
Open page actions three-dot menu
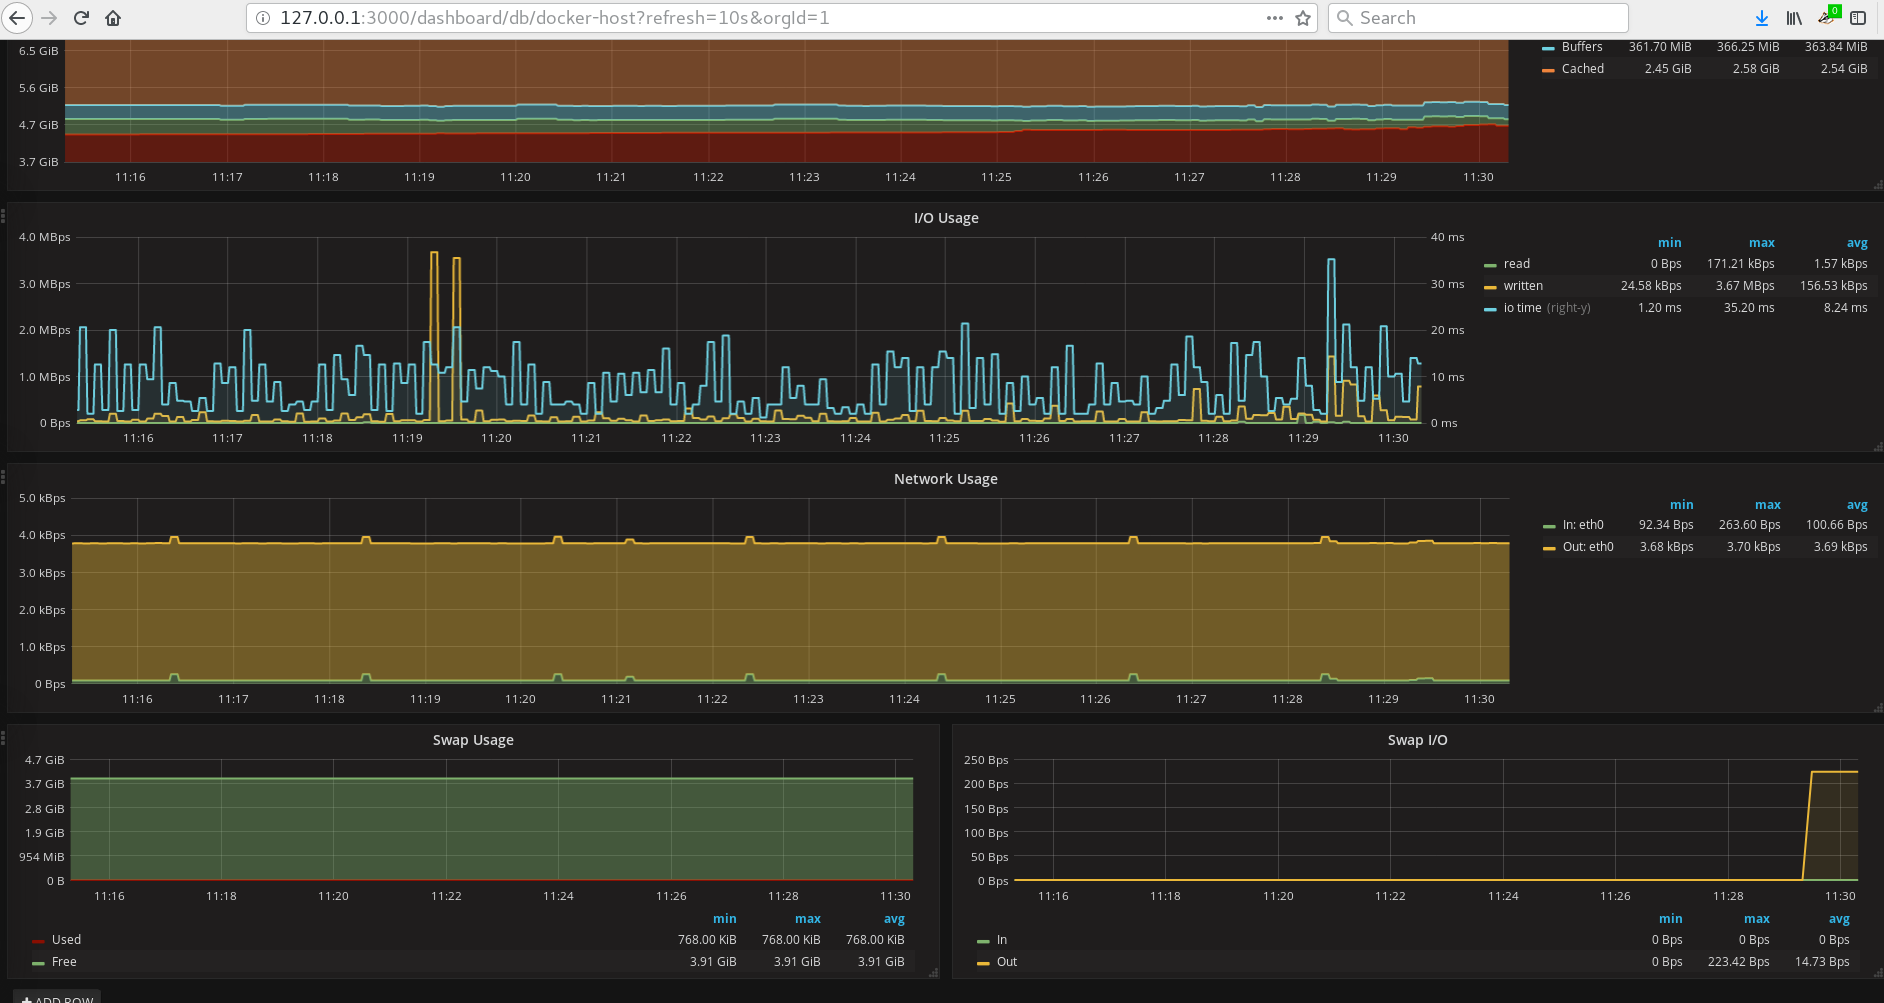pyautogui.click(x=1274, y=18)
